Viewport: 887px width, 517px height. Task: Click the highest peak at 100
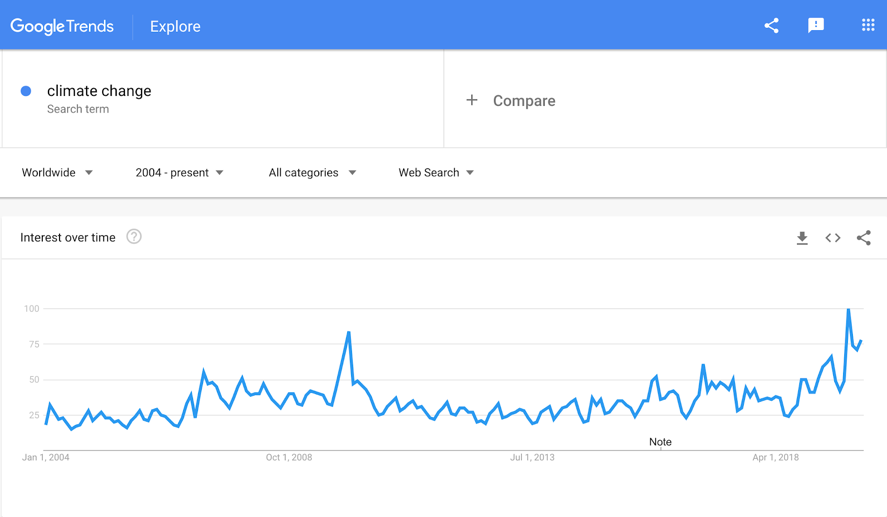(849, 310)
